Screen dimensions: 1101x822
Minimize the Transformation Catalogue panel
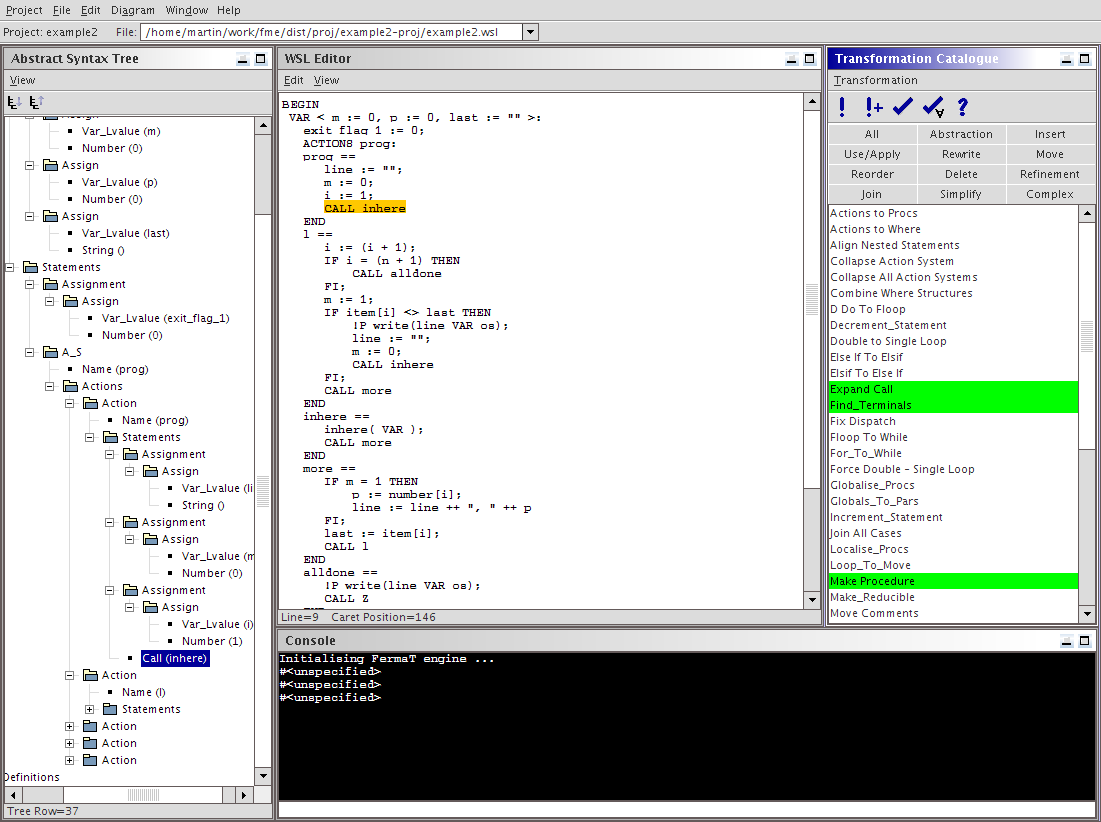tap(1067, 59)
